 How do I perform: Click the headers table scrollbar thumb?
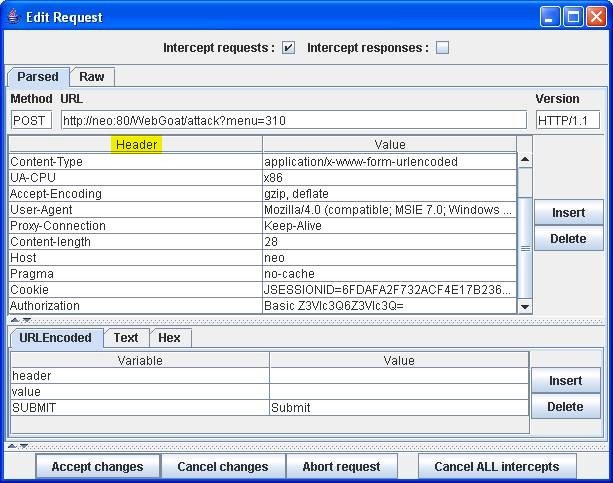pyautogui.click(x=525, y=248)
